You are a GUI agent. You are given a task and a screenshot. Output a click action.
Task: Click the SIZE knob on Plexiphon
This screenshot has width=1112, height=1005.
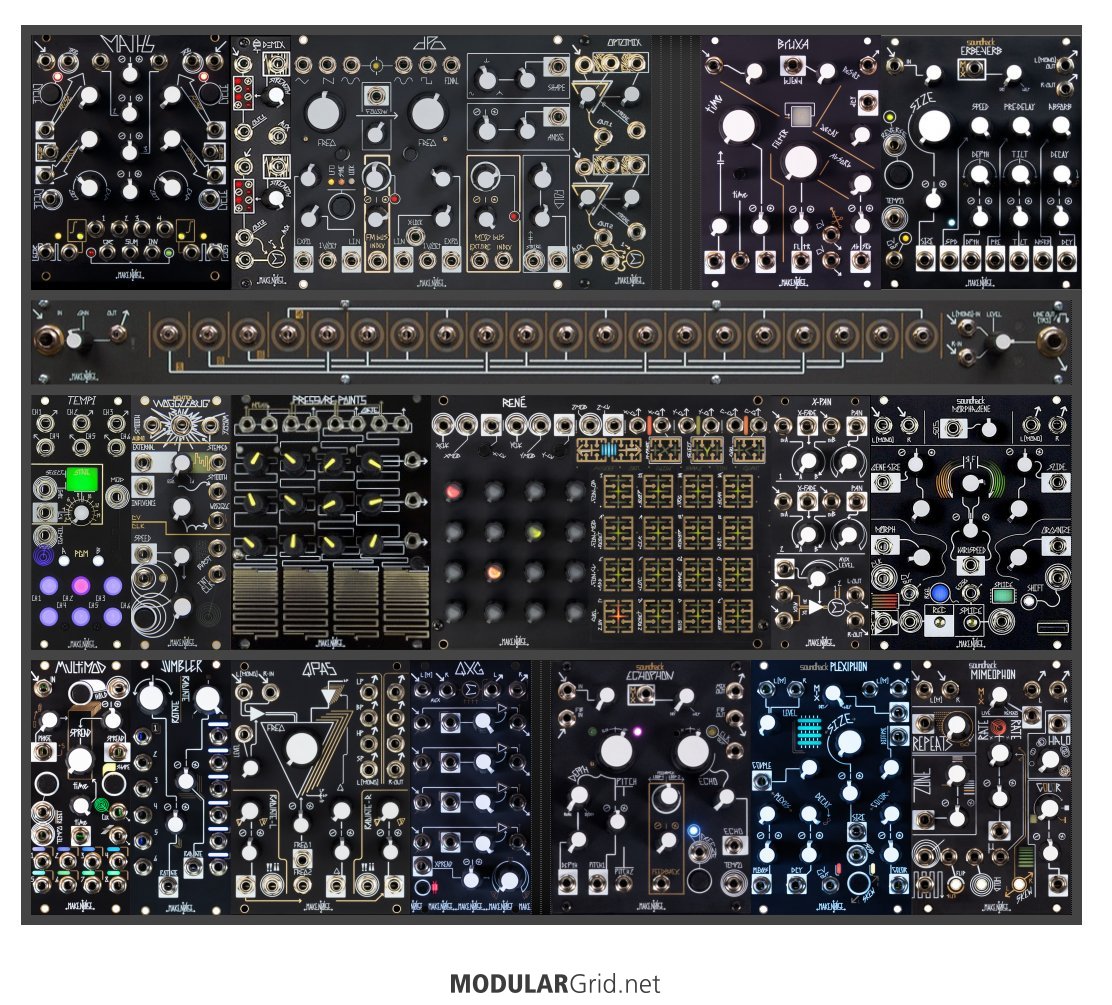(x=848, y=743)
